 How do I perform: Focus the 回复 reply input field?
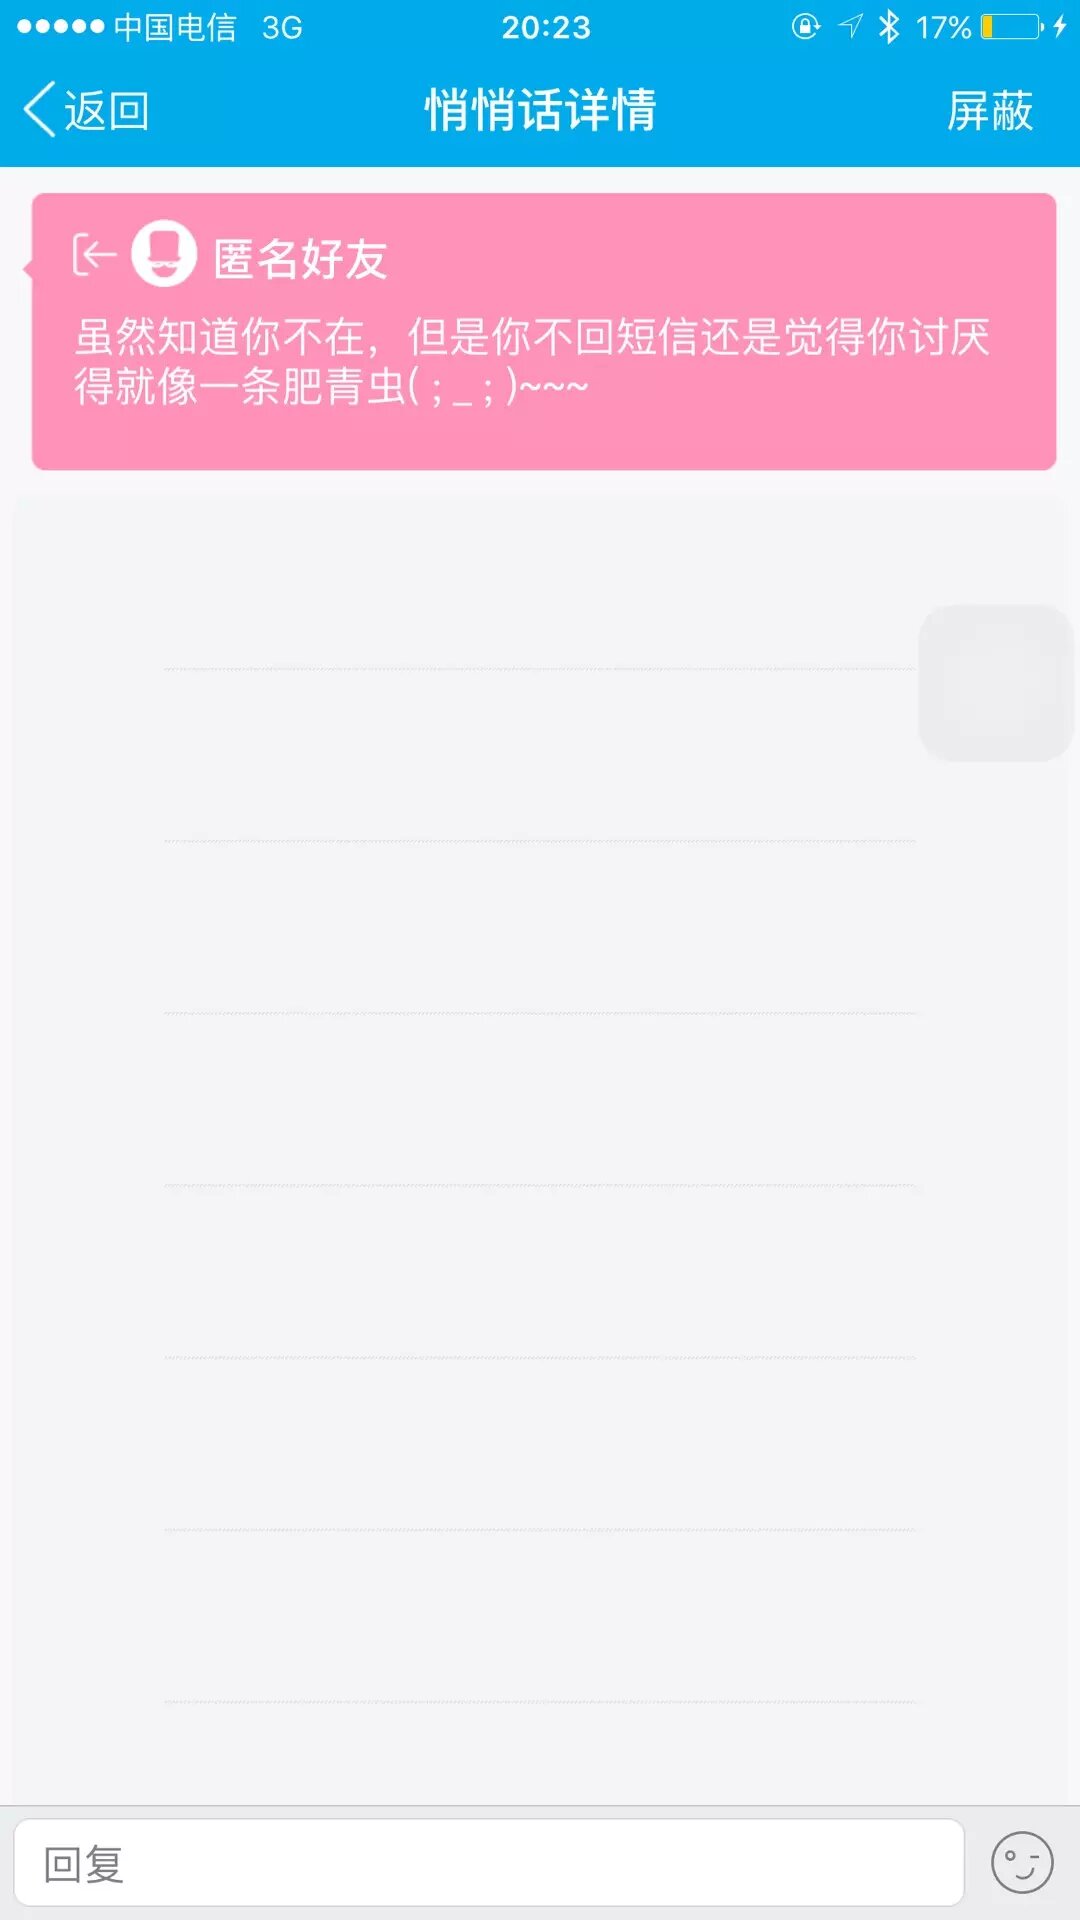tap(489, 1863)
